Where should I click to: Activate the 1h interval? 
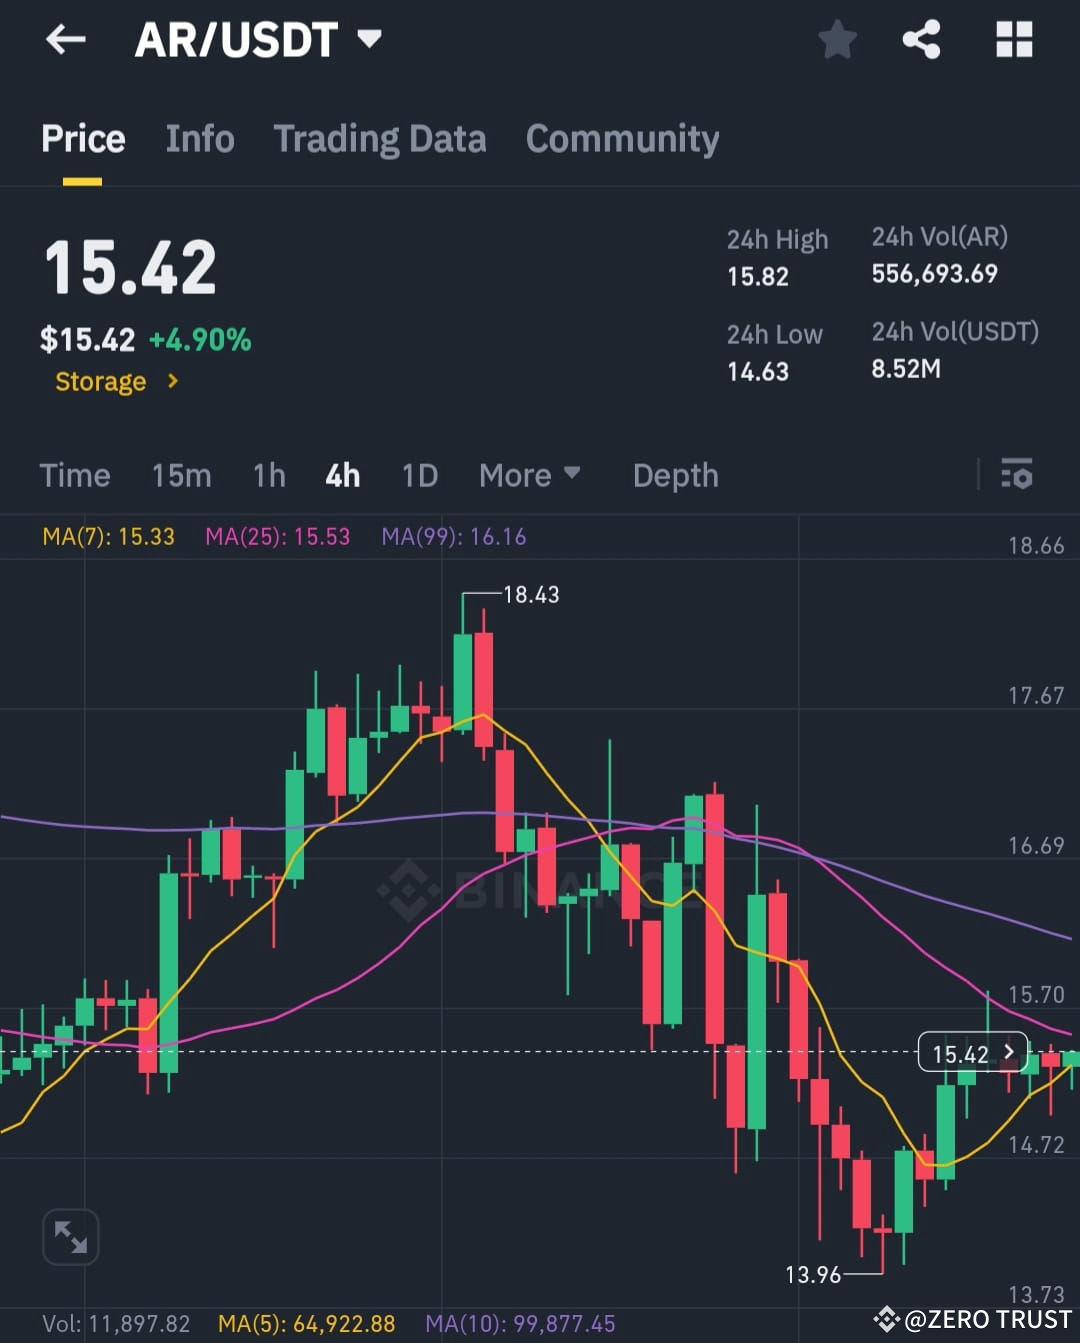pyautogui.click(x=268, y=475)
